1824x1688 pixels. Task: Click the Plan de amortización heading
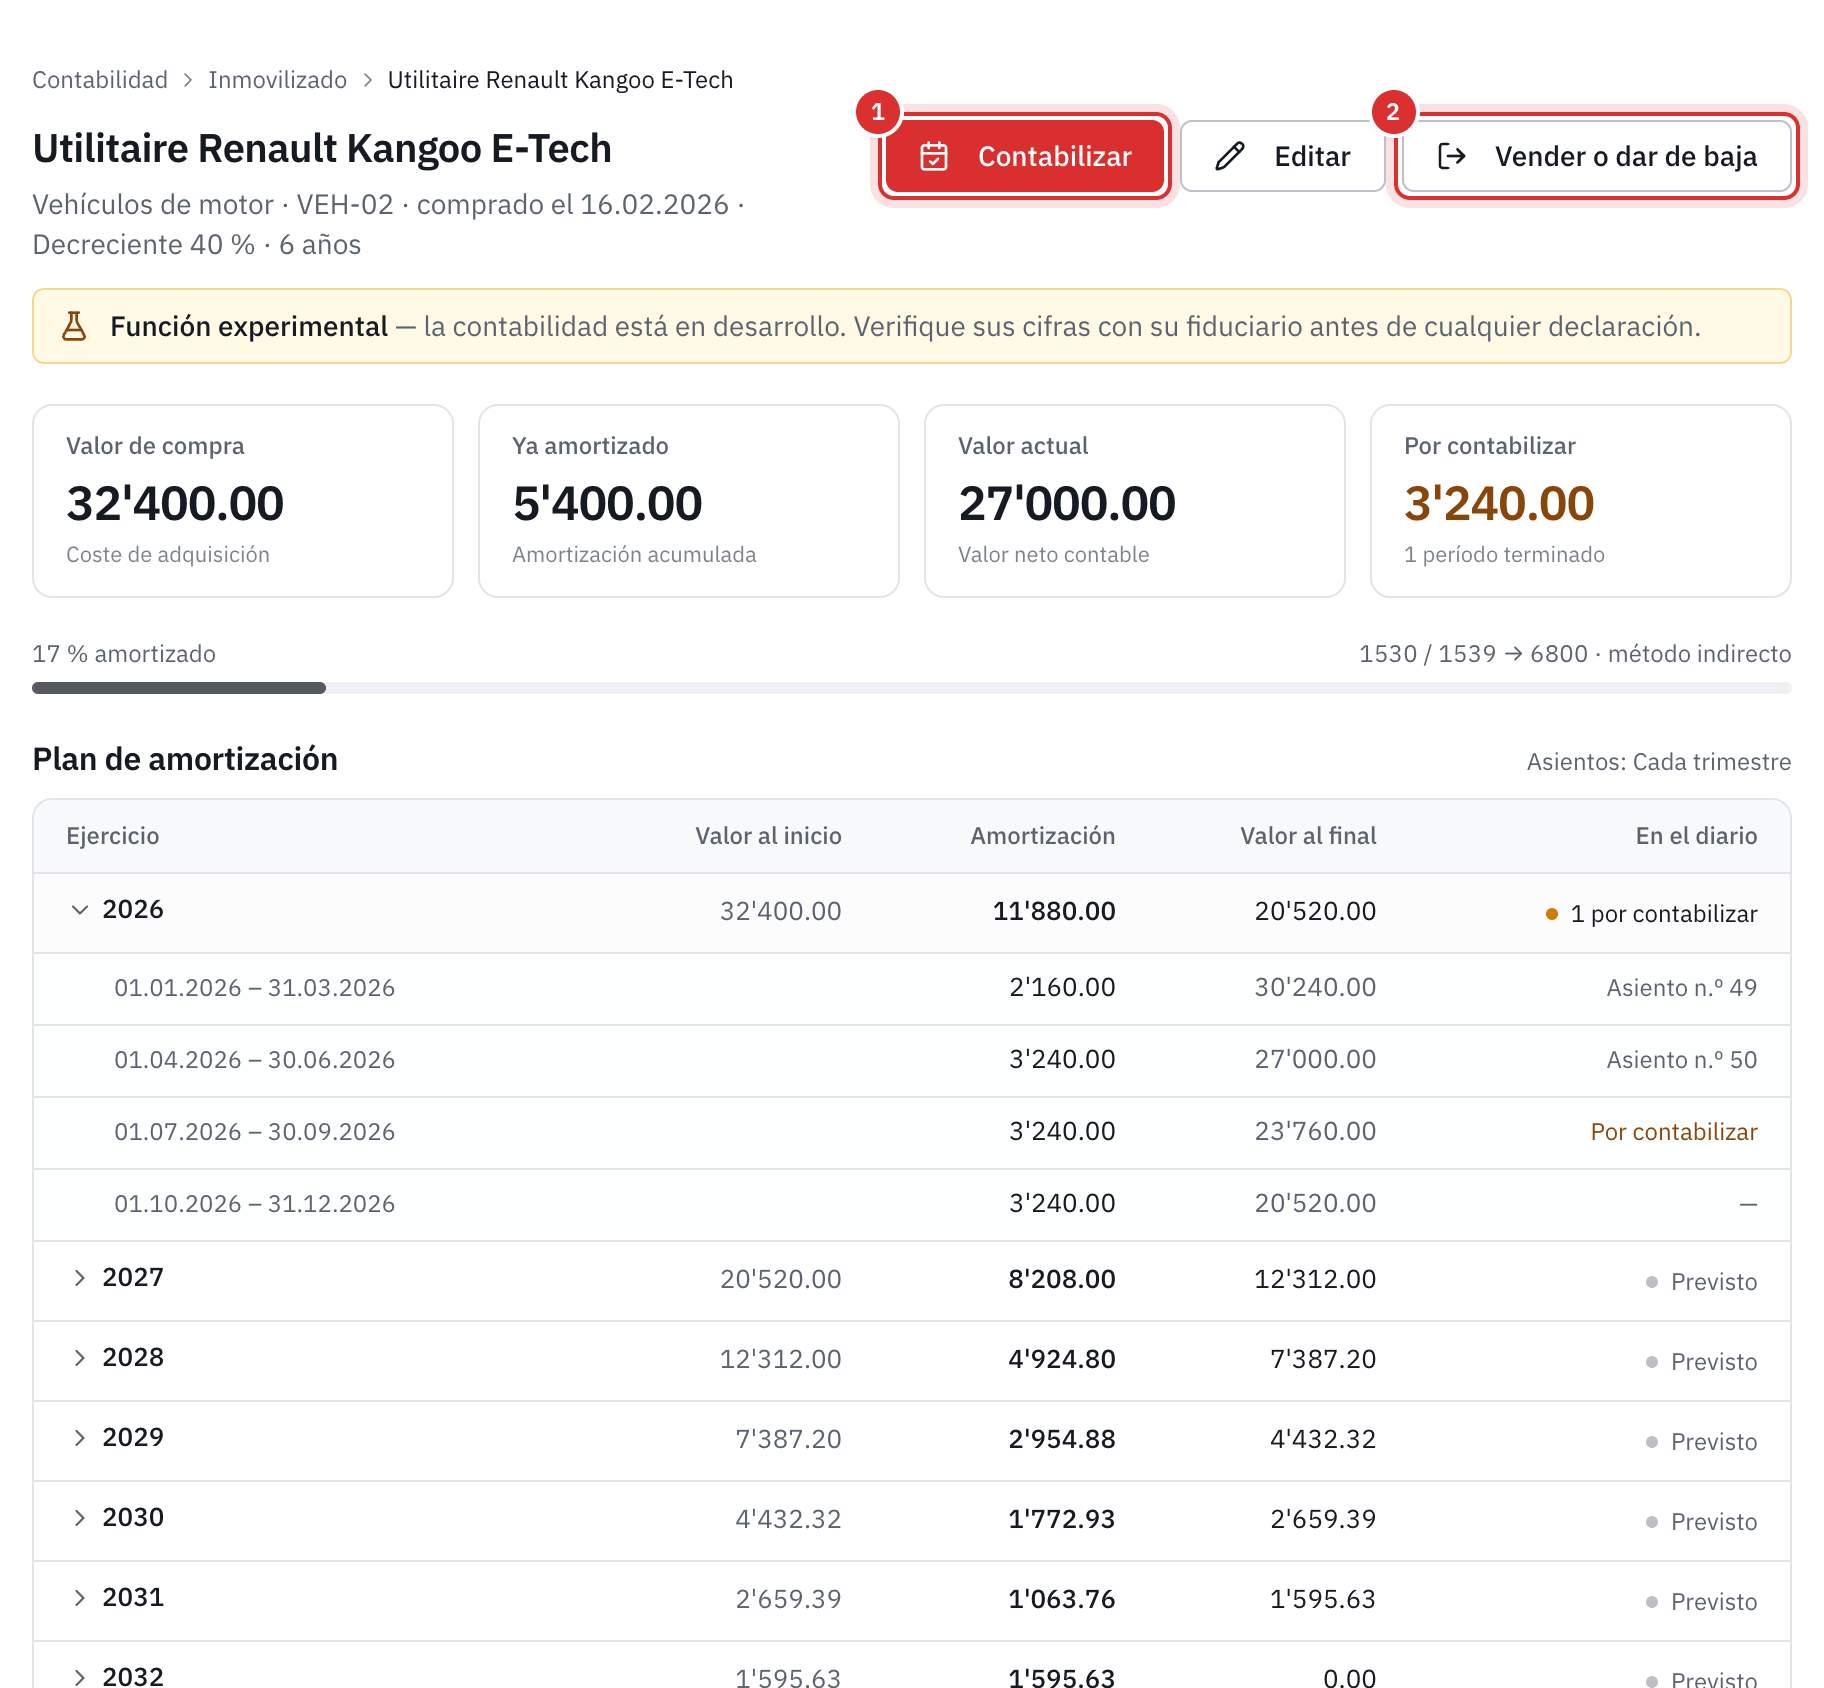tap(185, 759)
